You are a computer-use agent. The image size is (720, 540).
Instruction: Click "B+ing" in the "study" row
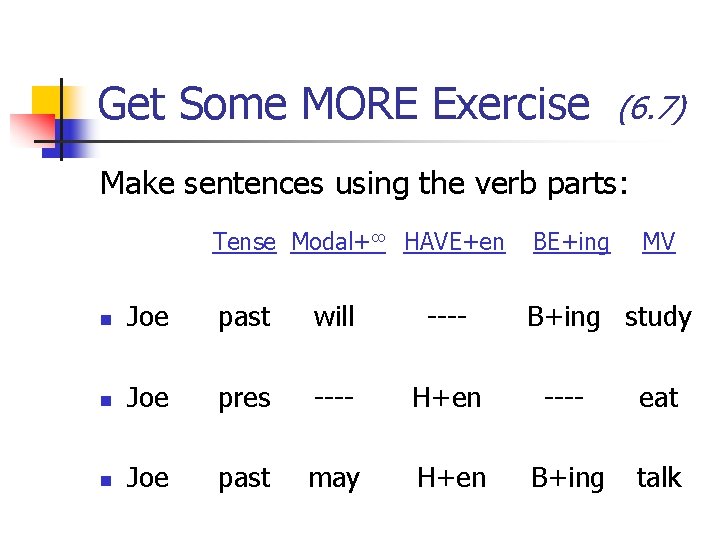point(564,317)
